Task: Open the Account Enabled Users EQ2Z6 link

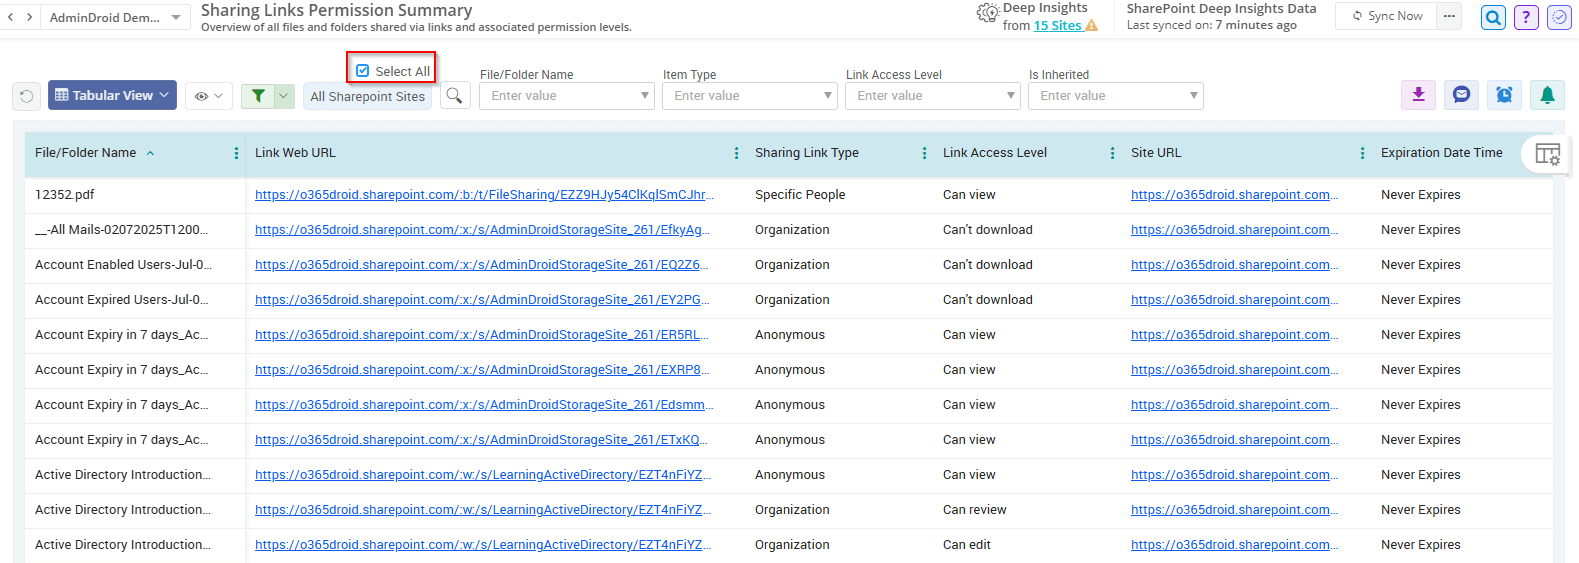Action: (x=482, y=265)
